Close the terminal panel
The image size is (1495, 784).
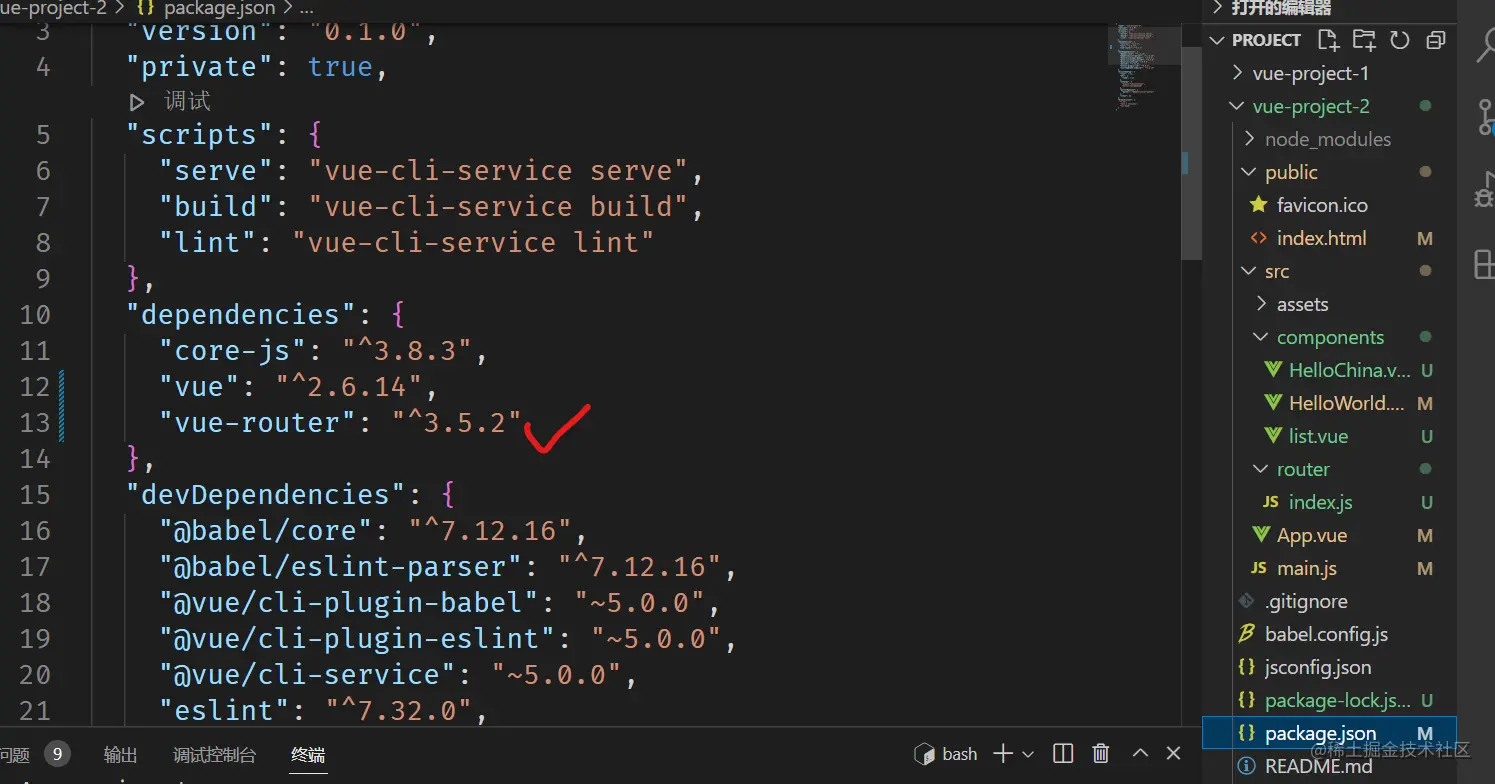tap(1175, 754)
